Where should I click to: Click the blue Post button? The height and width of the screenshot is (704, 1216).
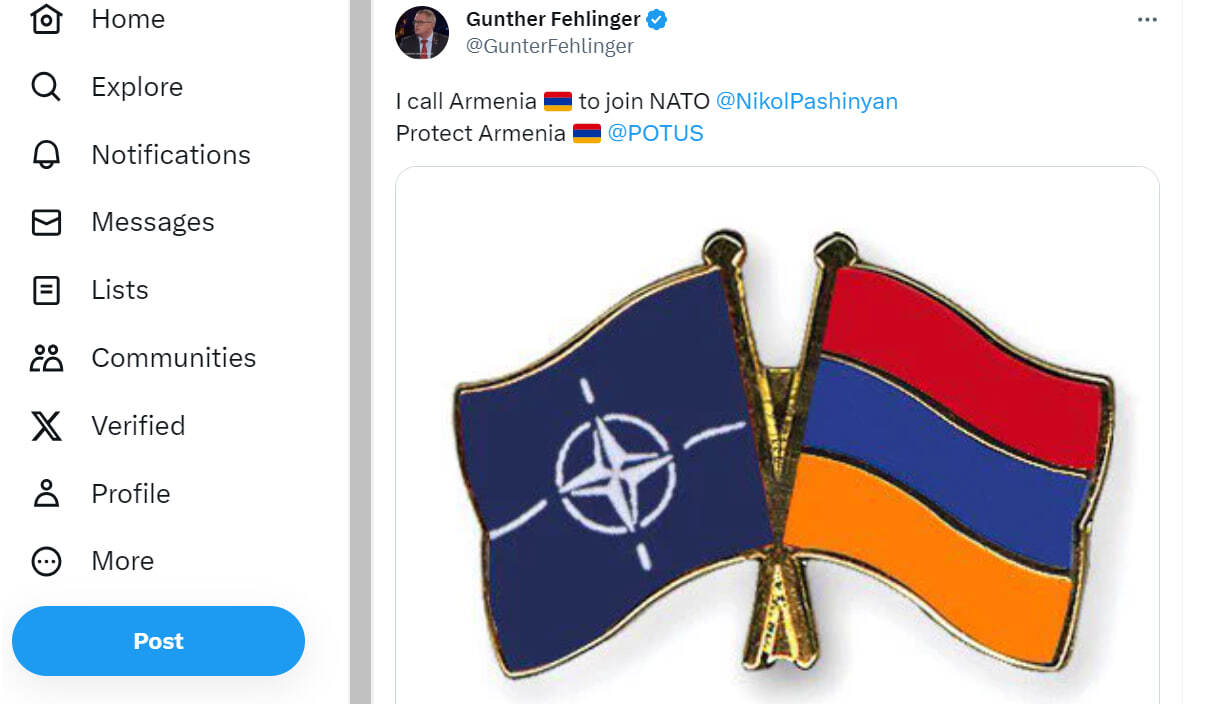(158, 641)
